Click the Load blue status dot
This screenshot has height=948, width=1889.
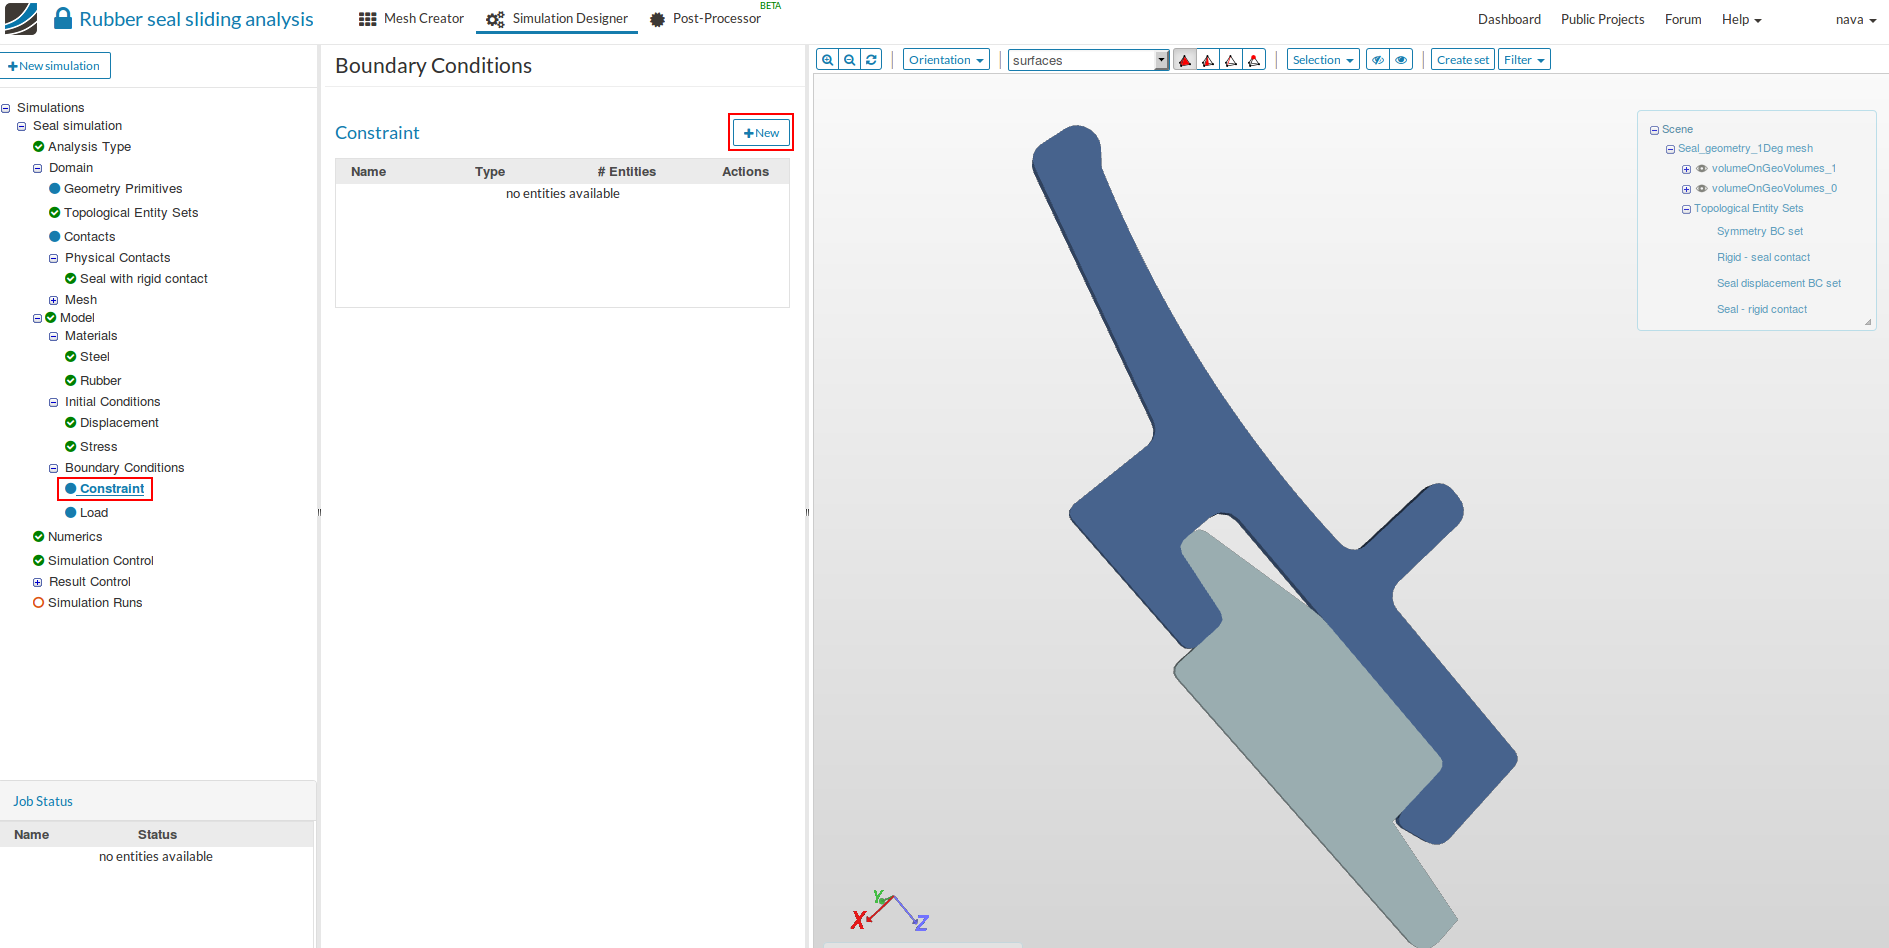click(x=71, y=513)
